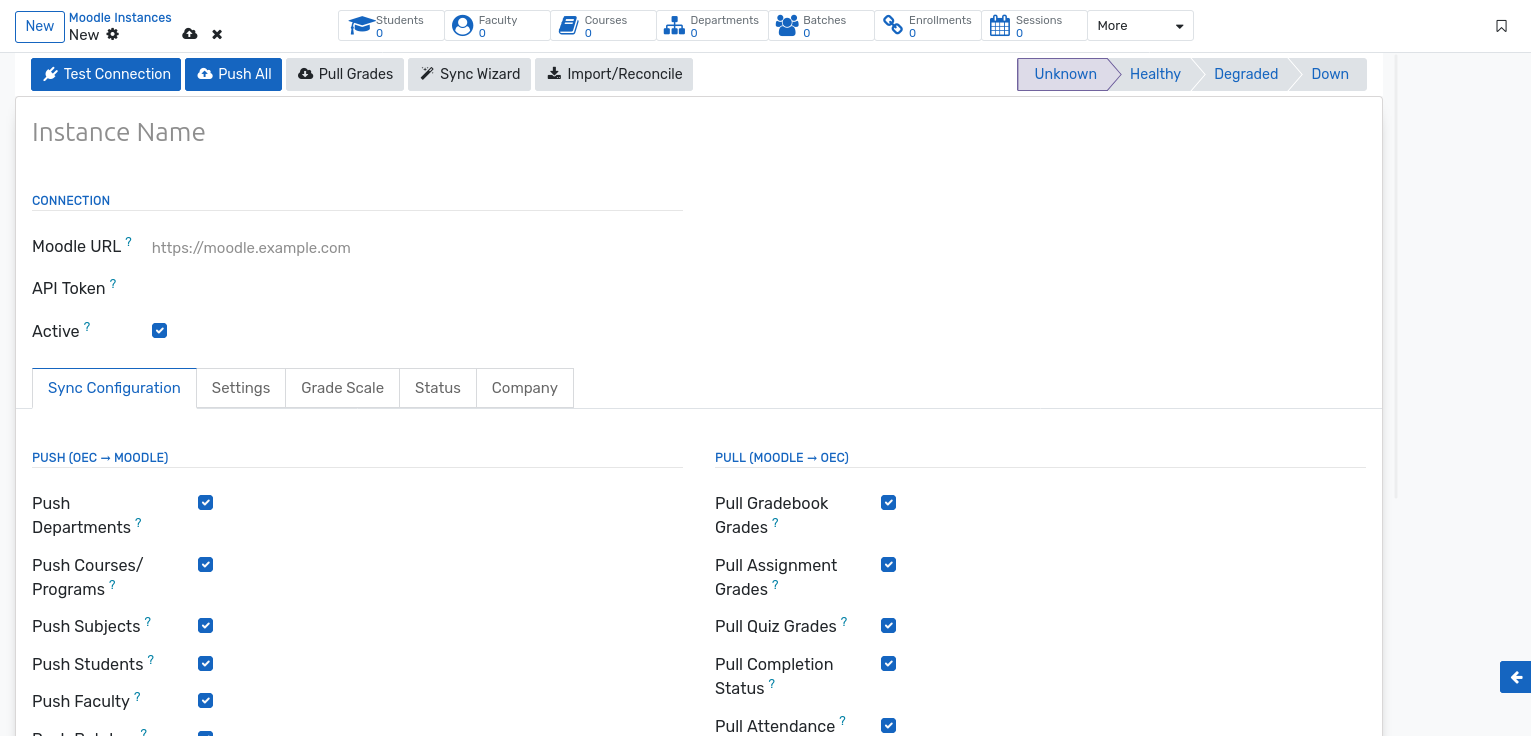Screen dimensions: 1531x736
Task: Disable the Pull Completion Status checkbox
Action: coord(888,663)
